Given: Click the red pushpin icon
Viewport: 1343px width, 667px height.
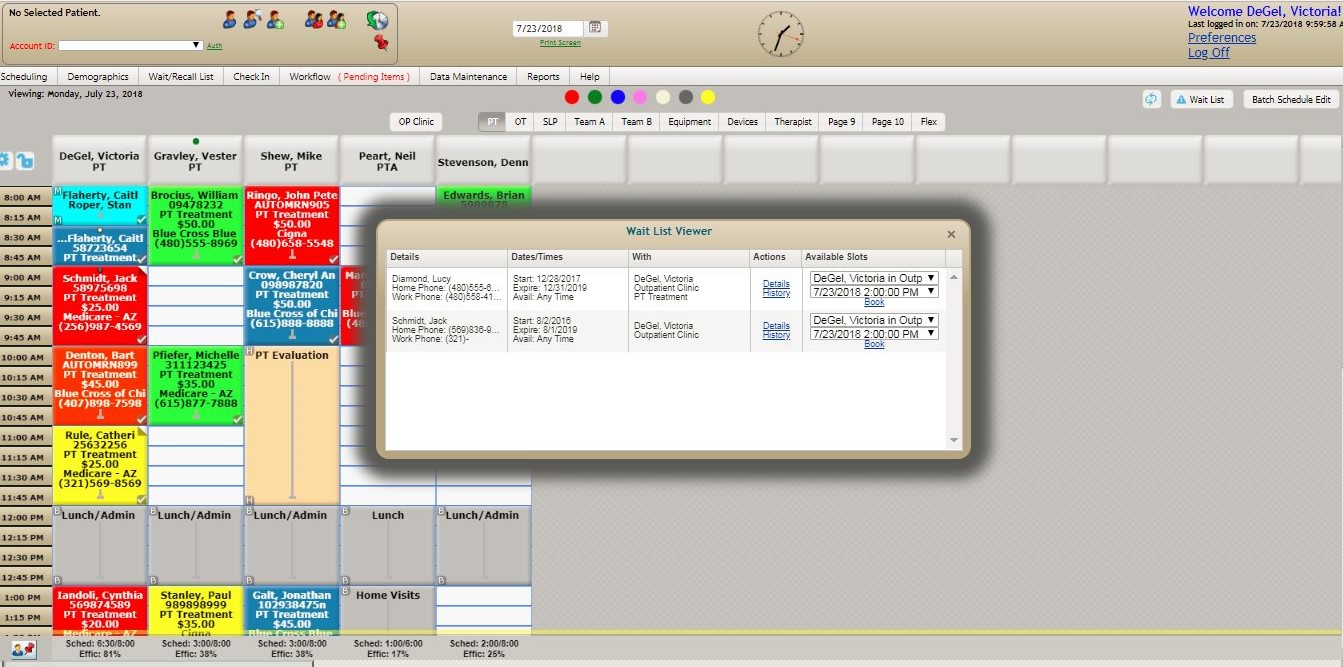Looking at the screenshot, I should [x=380, y=42].
